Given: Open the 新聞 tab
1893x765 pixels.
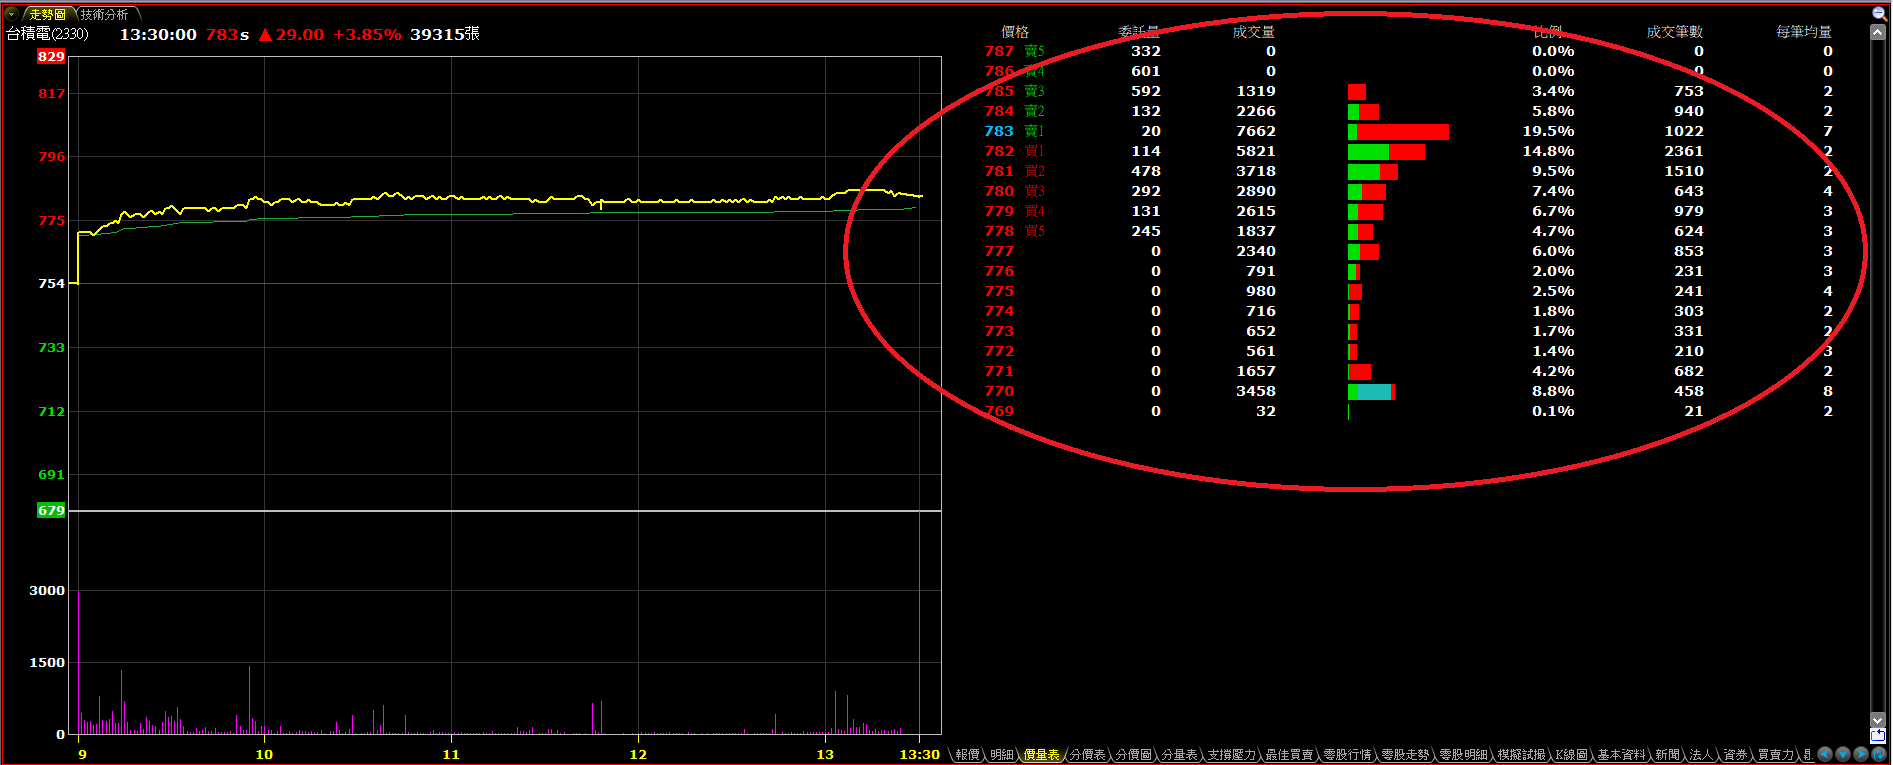Looking at the screenshot, I should 1667,755.
